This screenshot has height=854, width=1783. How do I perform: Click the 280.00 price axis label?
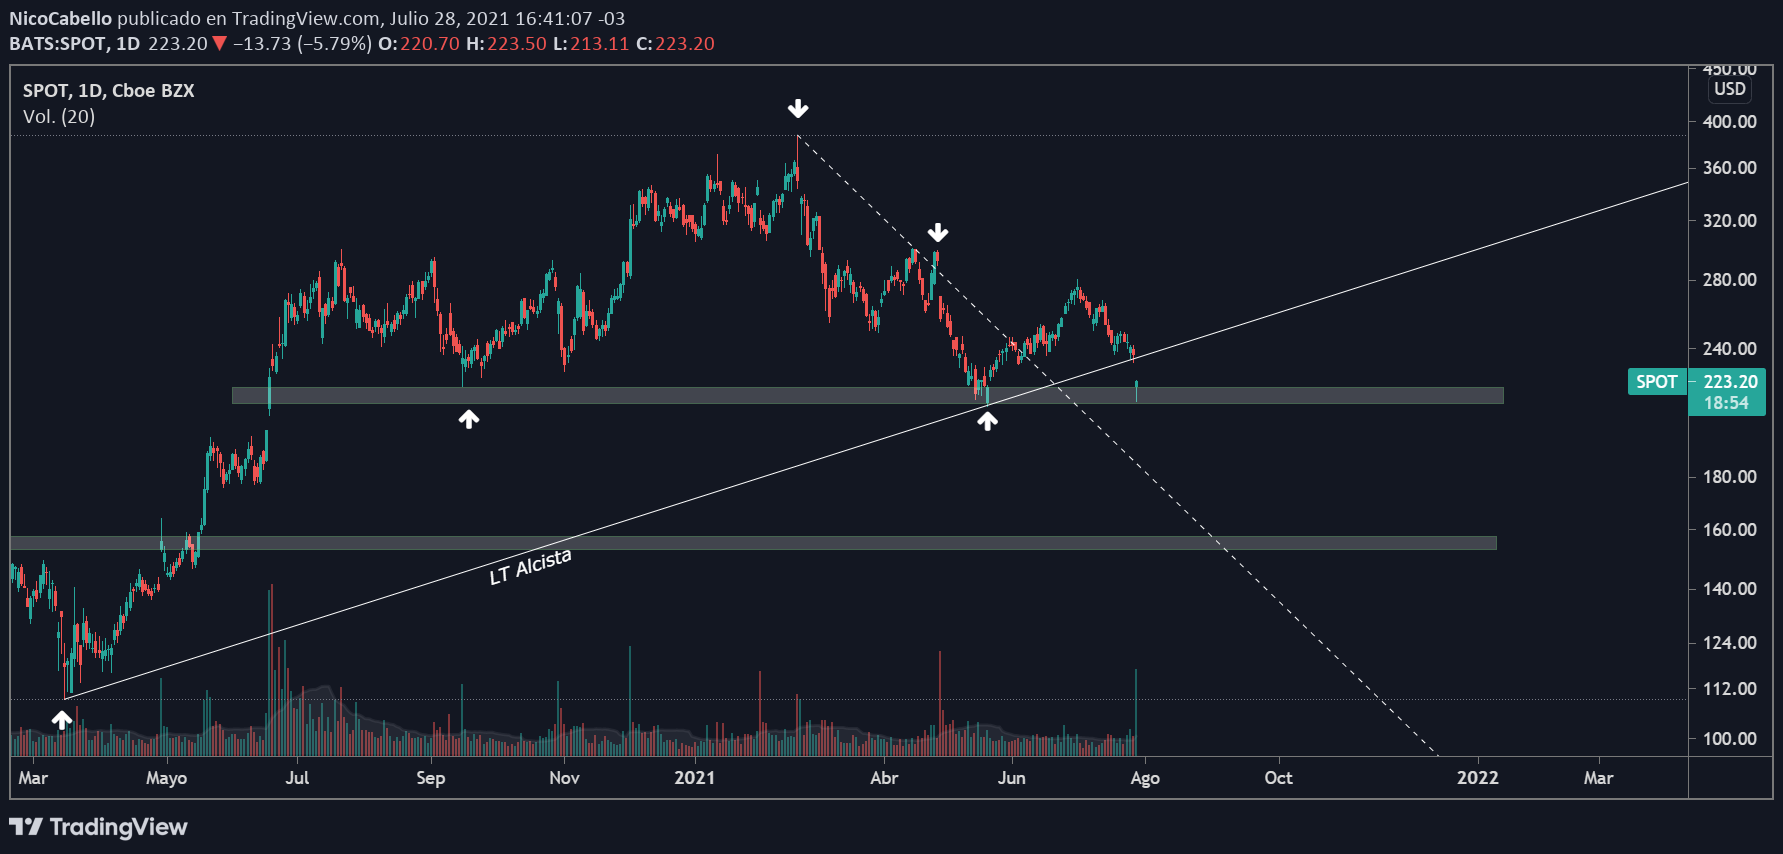pyautogui.click(x=1729, y=279)
